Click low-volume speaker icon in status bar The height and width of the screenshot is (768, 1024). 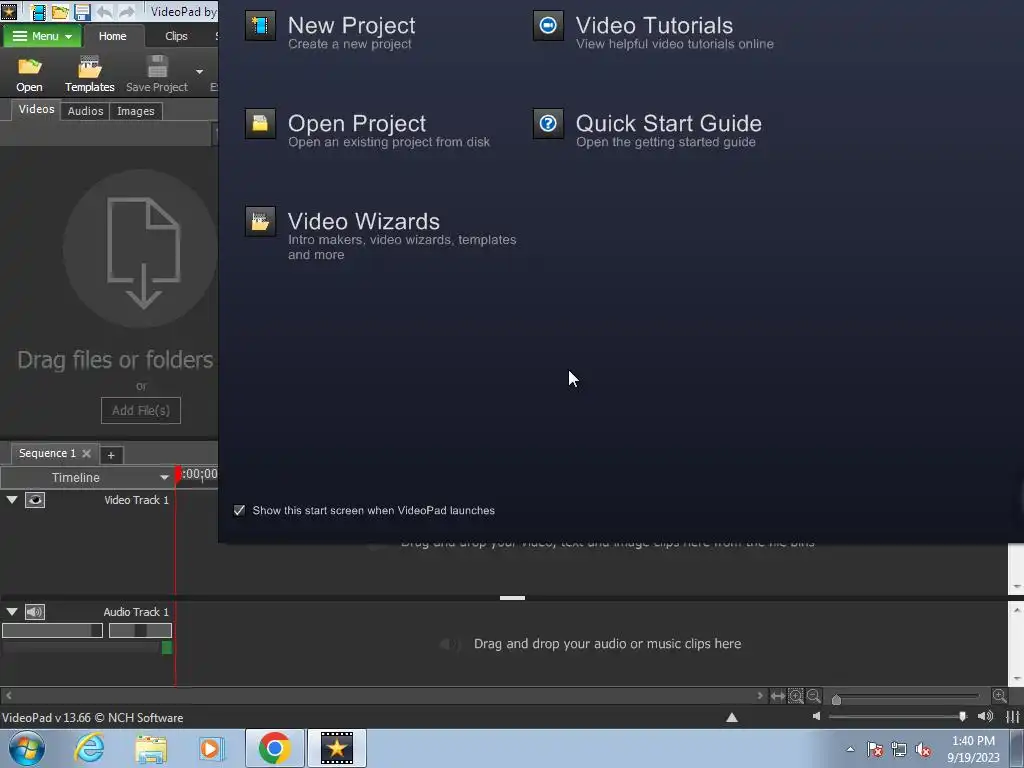[x=816, y=716]
